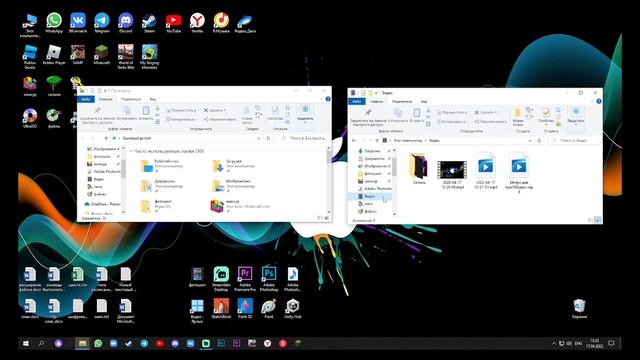Select the Minecraft desktop icon
Screen dimensions: 640x360
[102, 55]
